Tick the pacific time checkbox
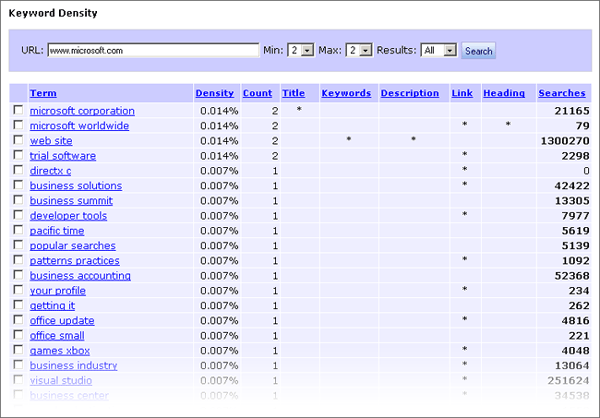 (x=18, y=230)
